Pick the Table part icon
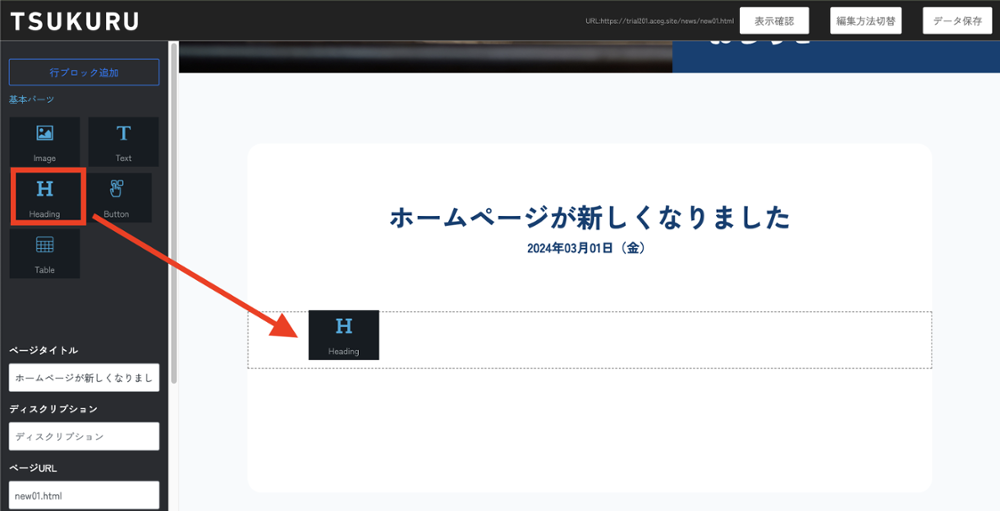Image resolution: width=1000 pixels, height=511 pixels. pos(45,253)
